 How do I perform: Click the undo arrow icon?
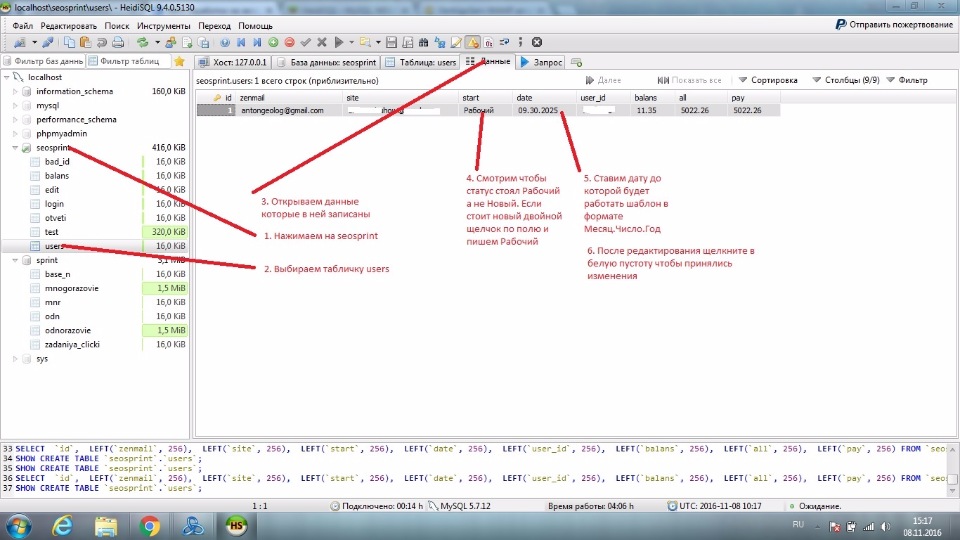pos(102,42)
